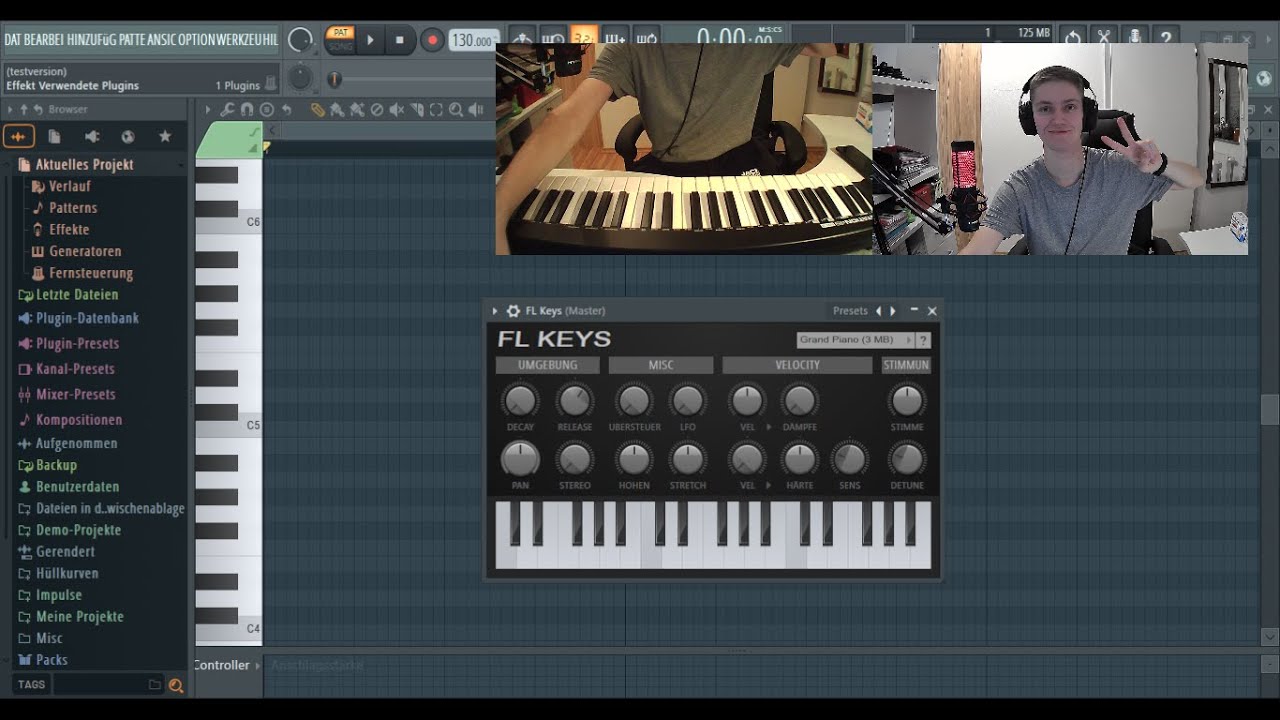This screenshot has height=720, width=1280.
Task: Click the browser up-arrow icon
Action: pyautogui.click(x=24, y=109)
